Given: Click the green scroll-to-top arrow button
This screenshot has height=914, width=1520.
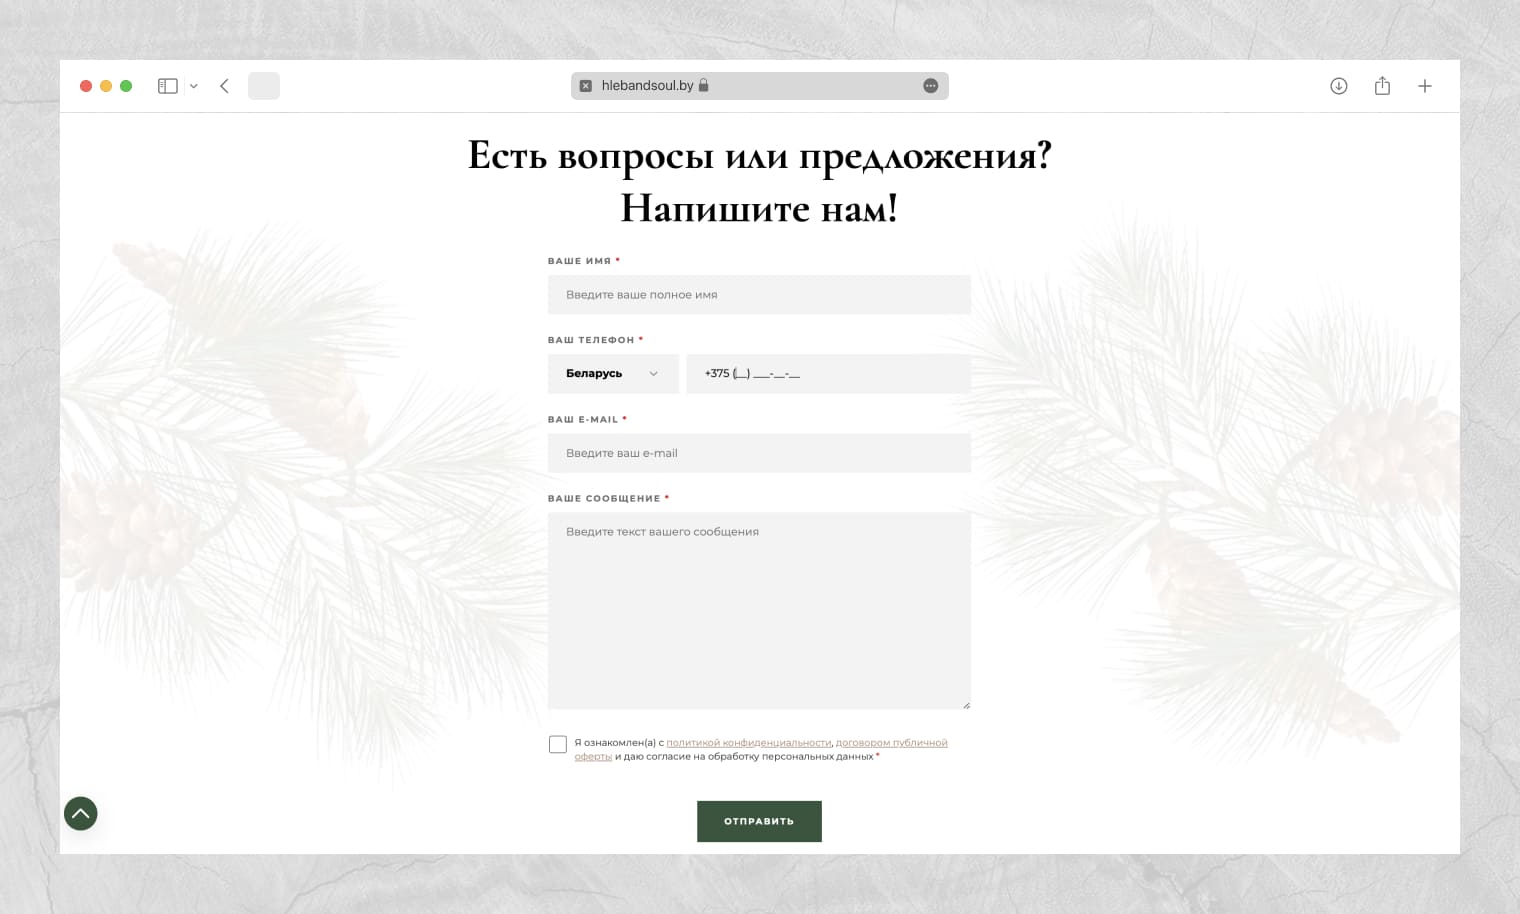Looking at the screenshot, I should (x=81, y=813).
